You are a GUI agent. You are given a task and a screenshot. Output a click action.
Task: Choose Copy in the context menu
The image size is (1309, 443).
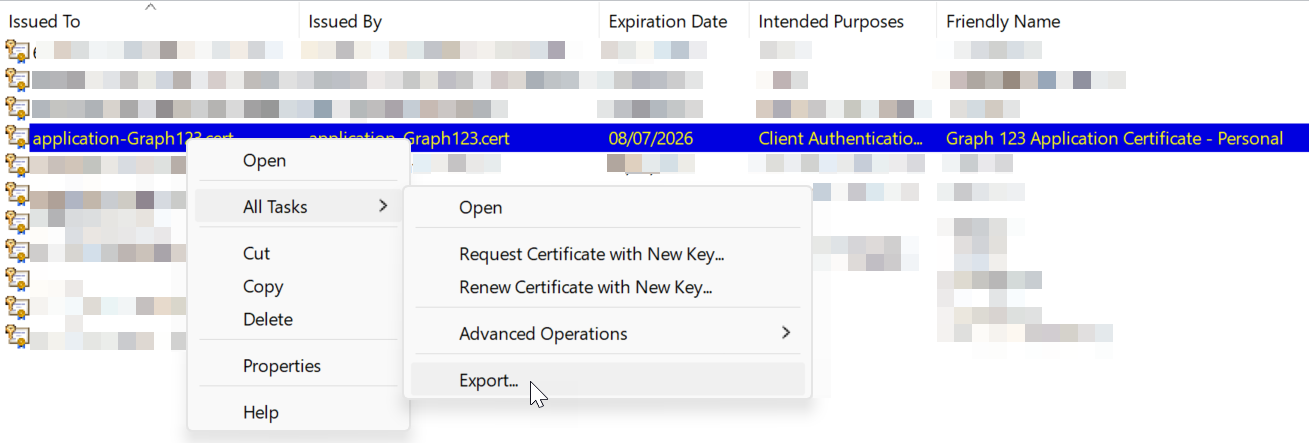(x=299, y=286)
